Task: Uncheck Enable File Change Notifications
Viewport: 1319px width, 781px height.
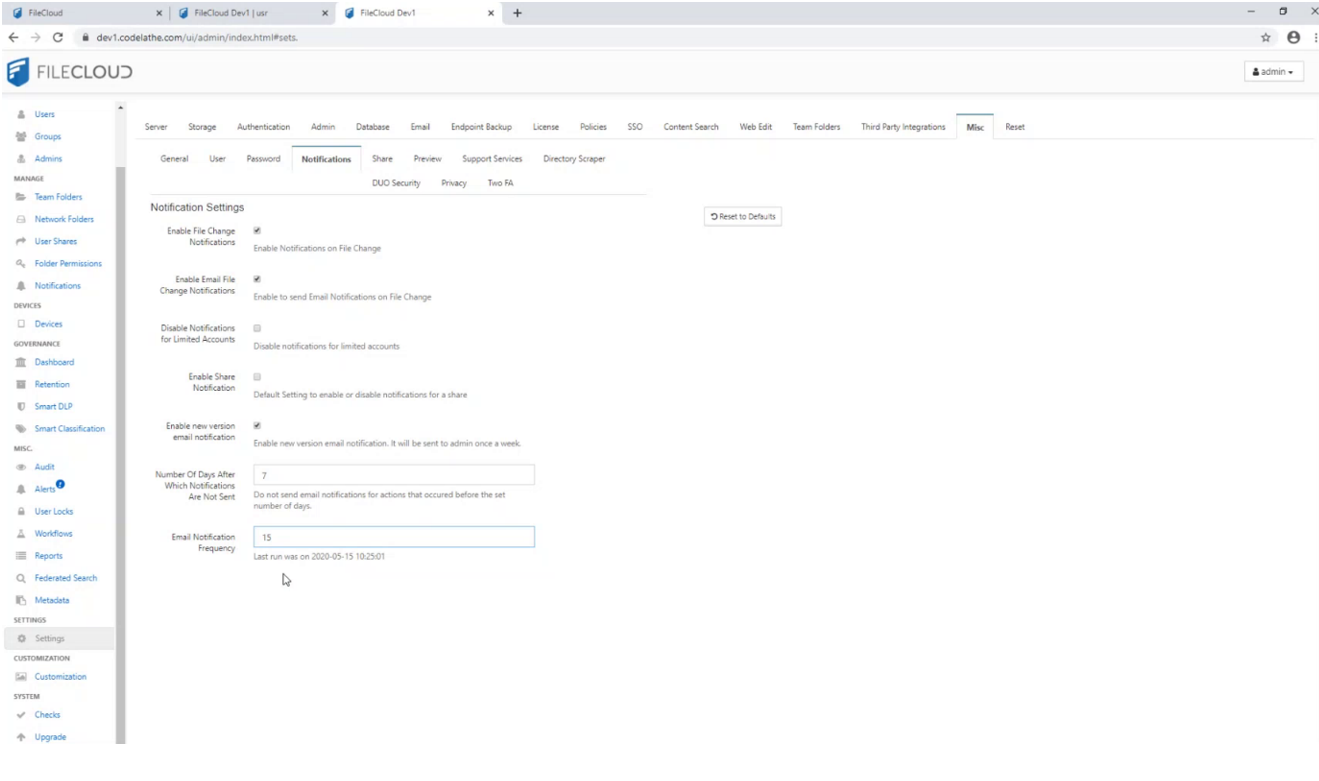Action: point(257,231)
